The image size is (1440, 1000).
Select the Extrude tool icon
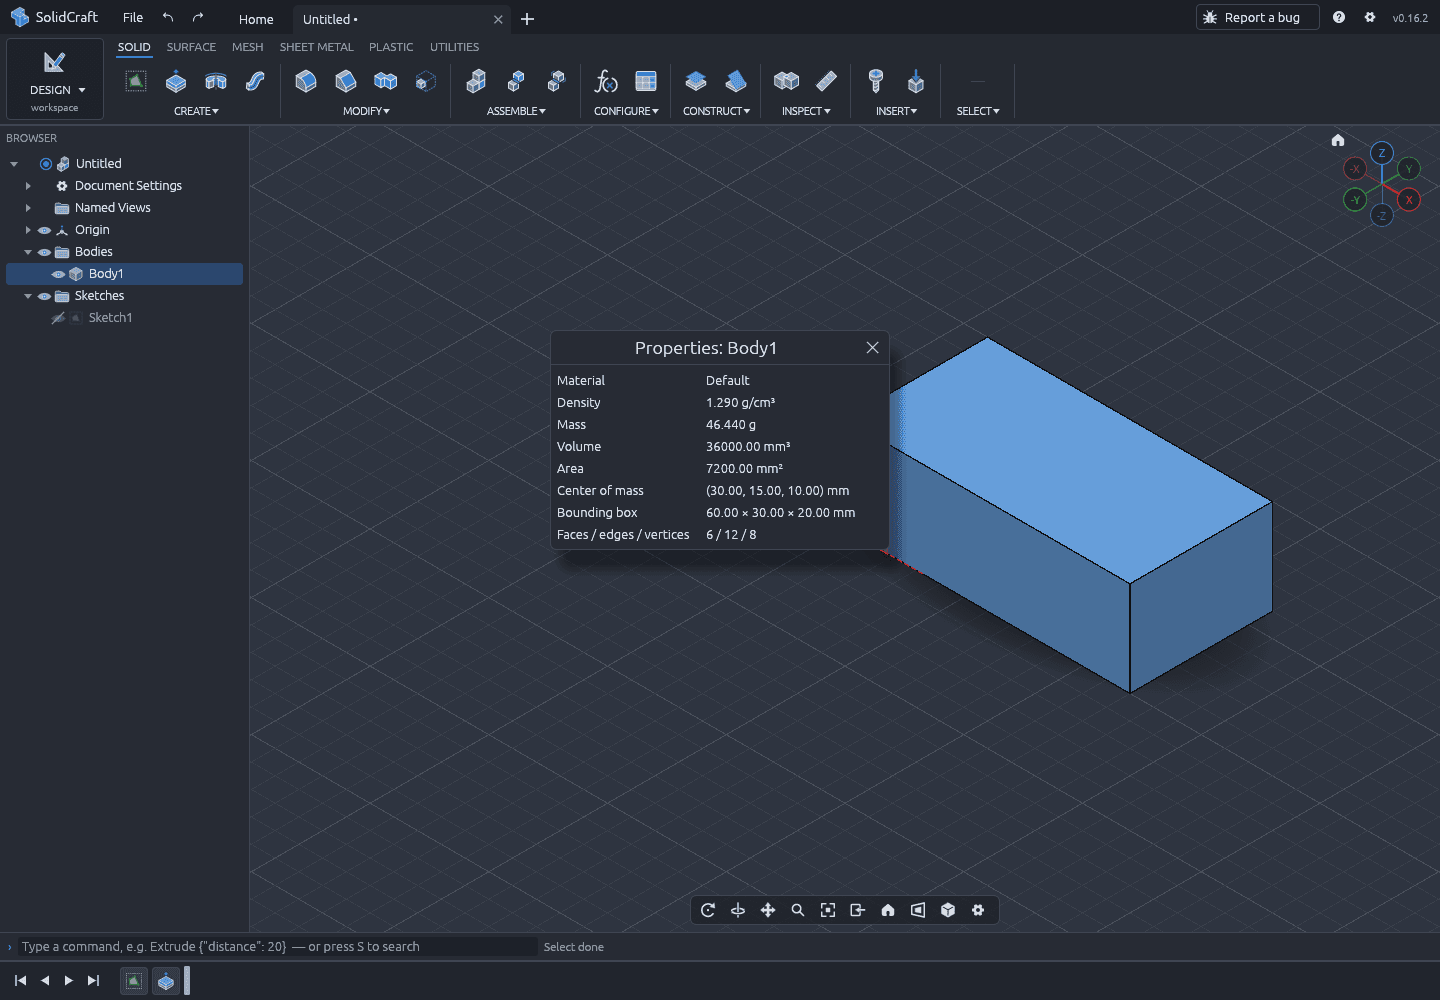[x=176, y=82]
